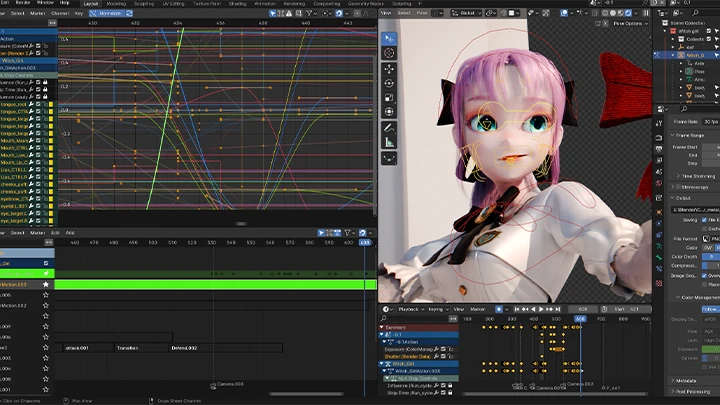Select the Defend.002 NLA strip
The width and height of the screenshot is (720, 405).
point(225,348)
